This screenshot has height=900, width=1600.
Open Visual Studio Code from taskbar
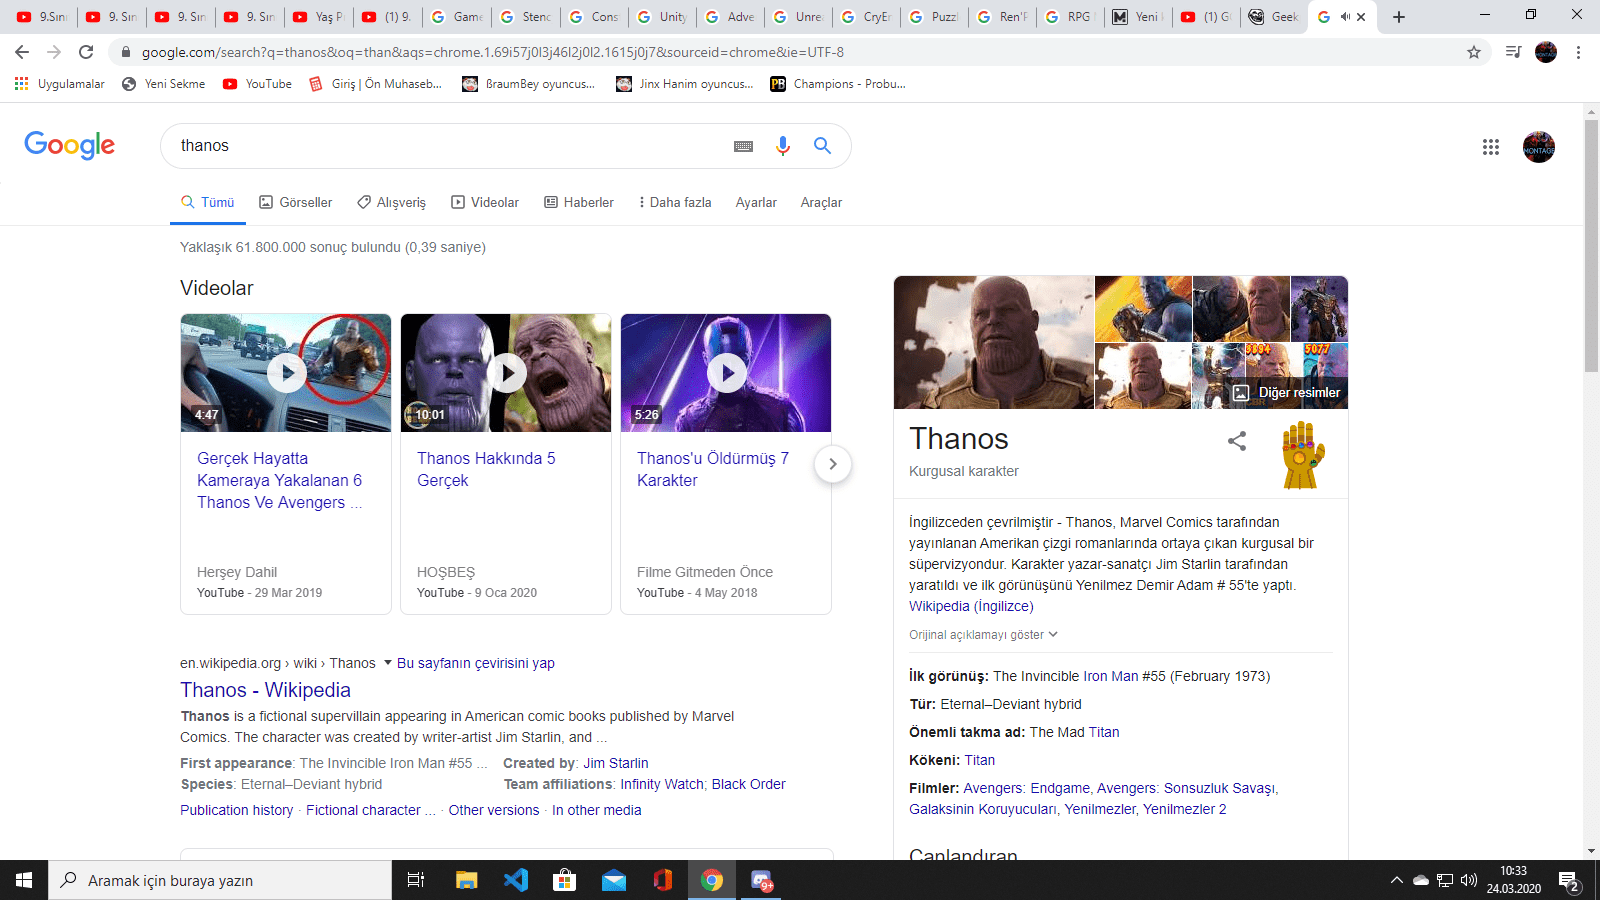pos(516,880)
